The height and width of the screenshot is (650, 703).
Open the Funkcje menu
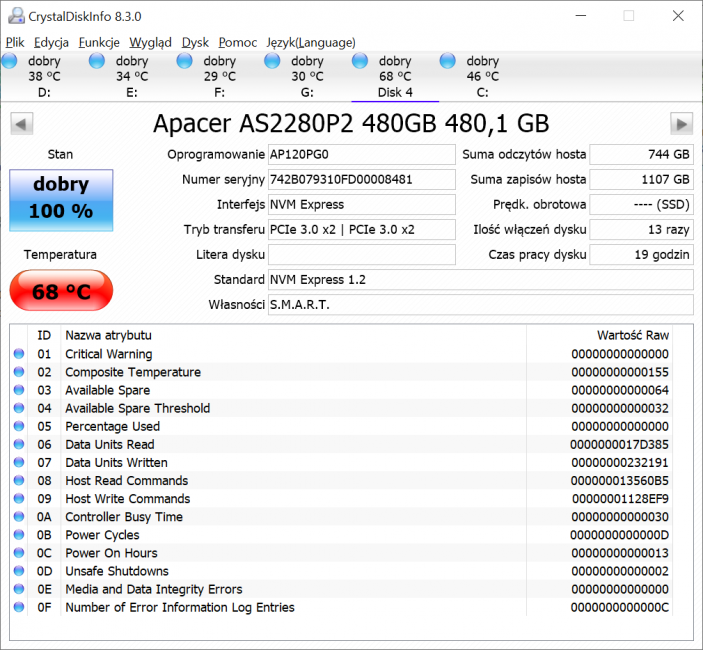click(99, 43)
